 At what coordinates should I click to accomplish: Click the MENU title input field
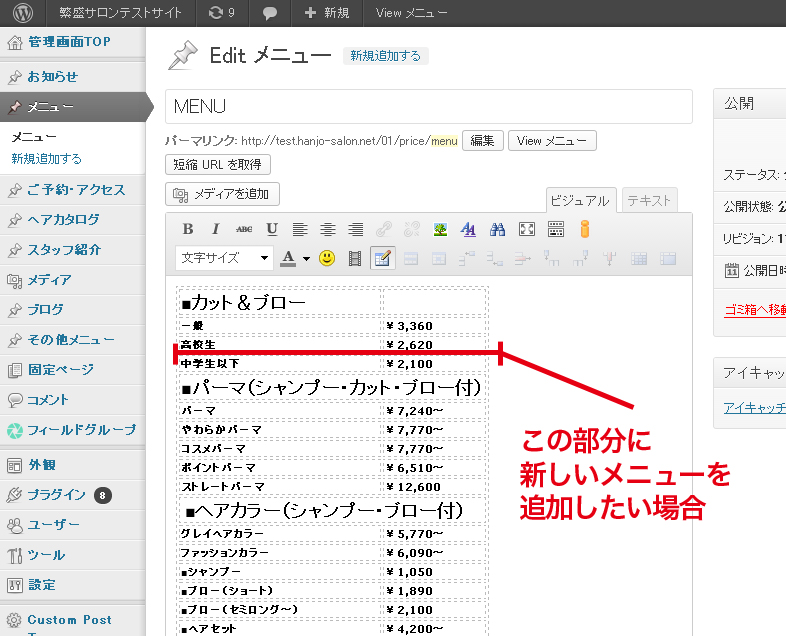(428, 106)
